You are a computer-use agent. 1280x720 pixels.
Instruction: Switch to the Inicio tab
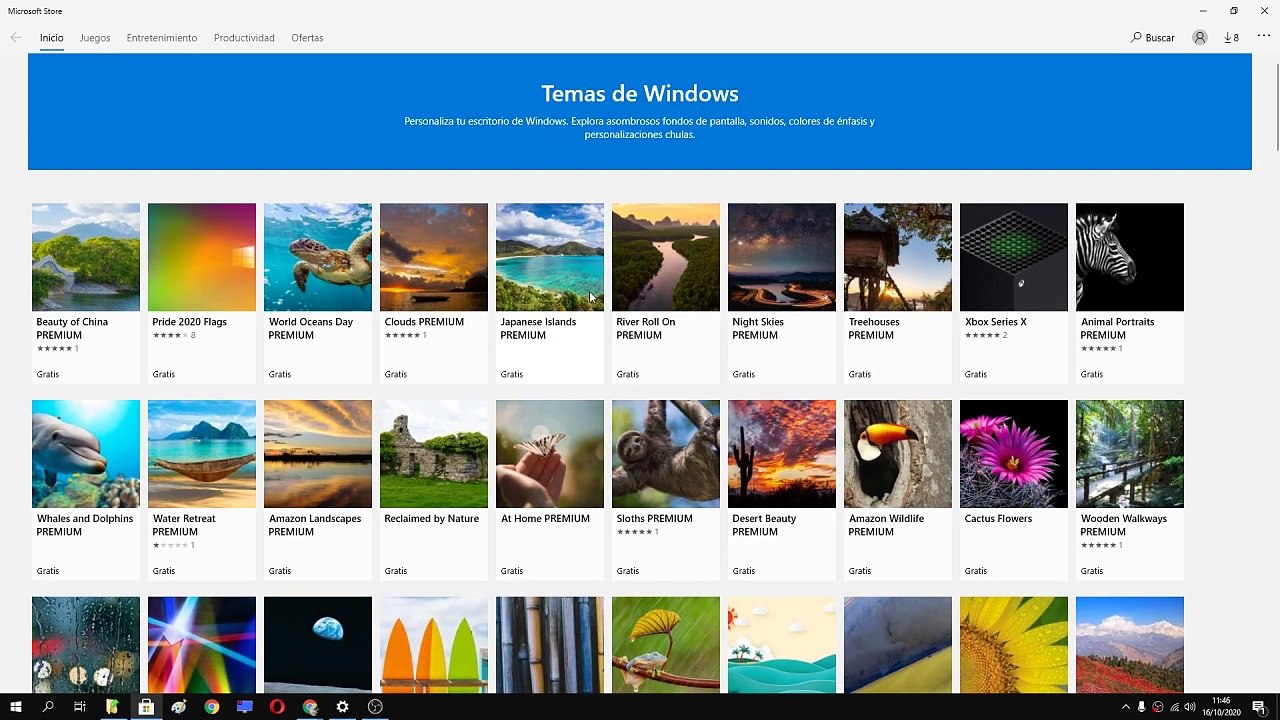pyautogui.click(x=52, y=38)
